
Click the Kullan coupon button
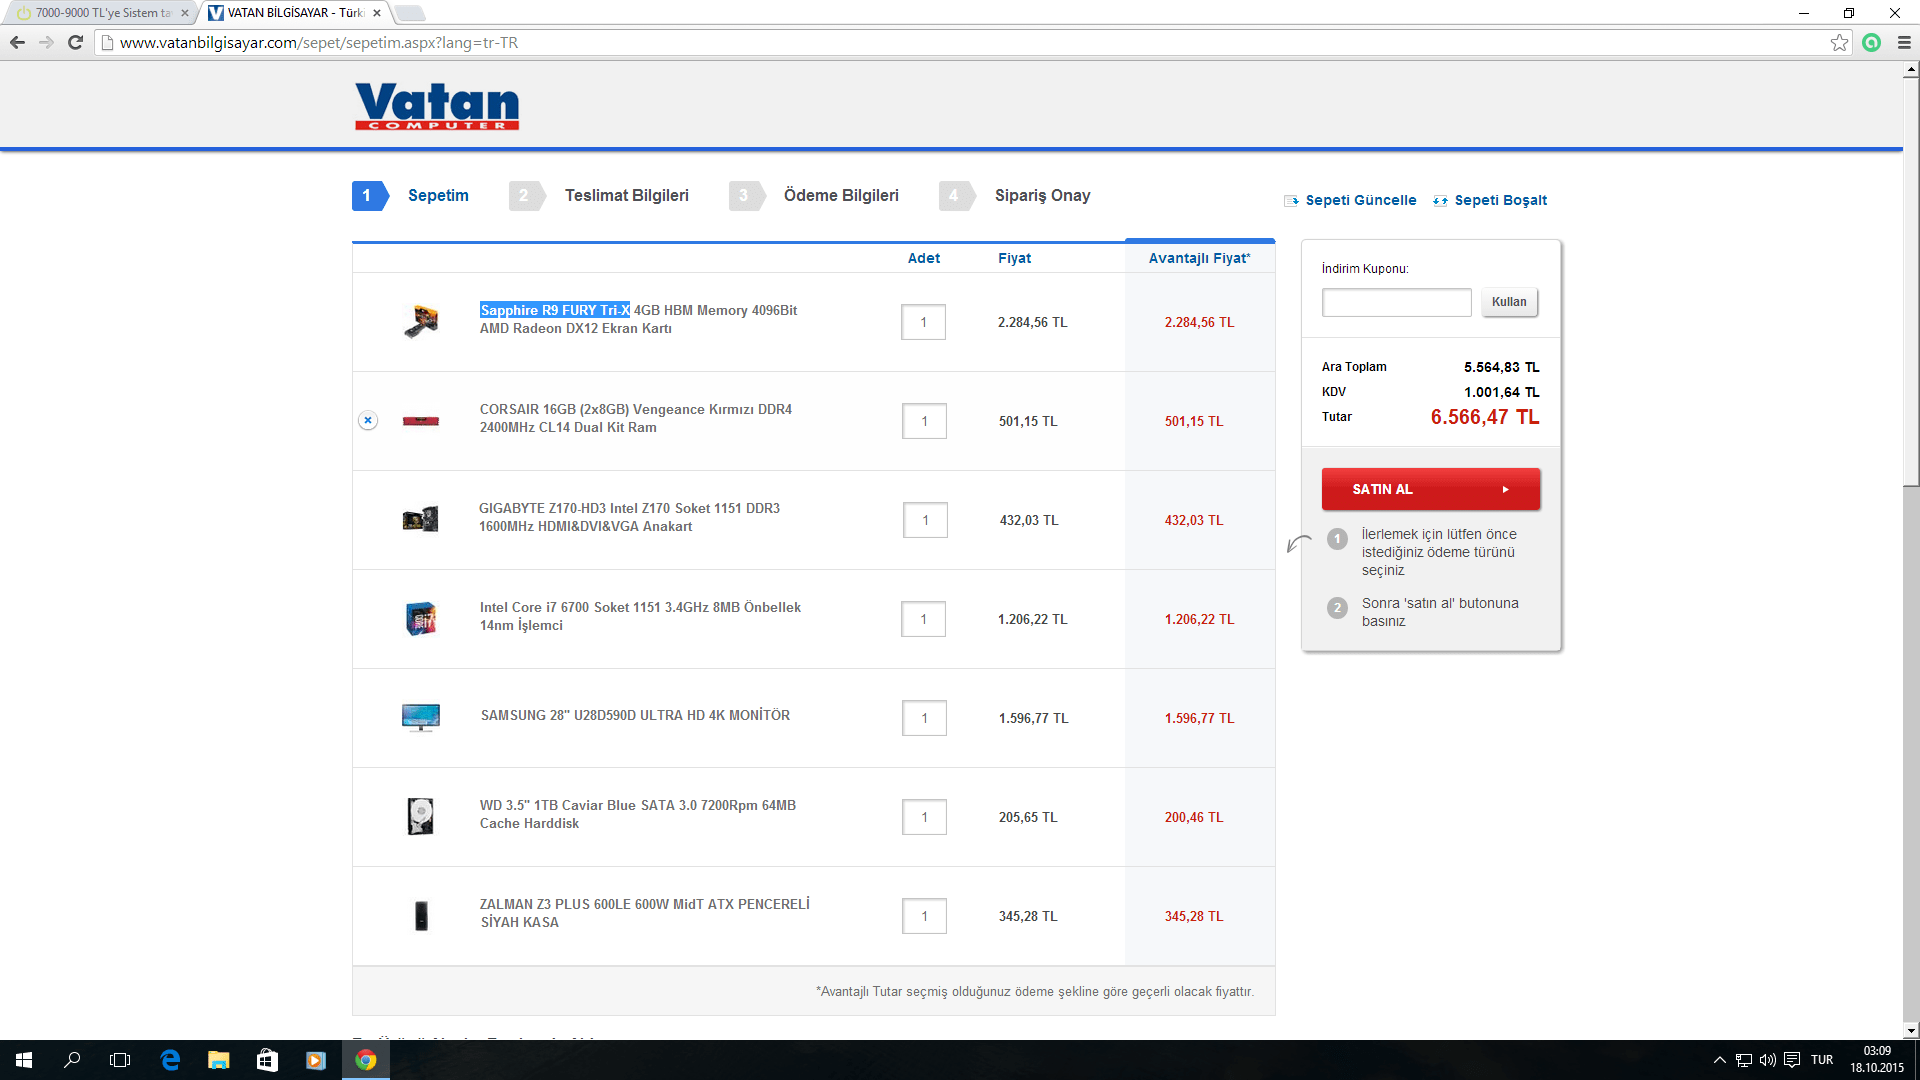pos(1508,302)
